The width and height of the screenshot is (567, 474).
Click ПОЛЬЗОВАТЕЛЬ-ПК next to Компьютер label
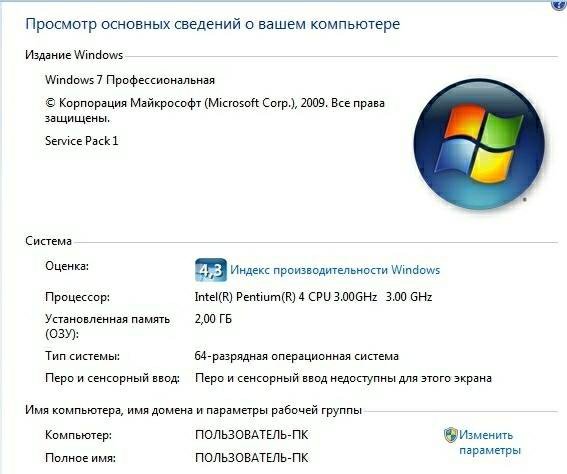(x=252, y=435)
